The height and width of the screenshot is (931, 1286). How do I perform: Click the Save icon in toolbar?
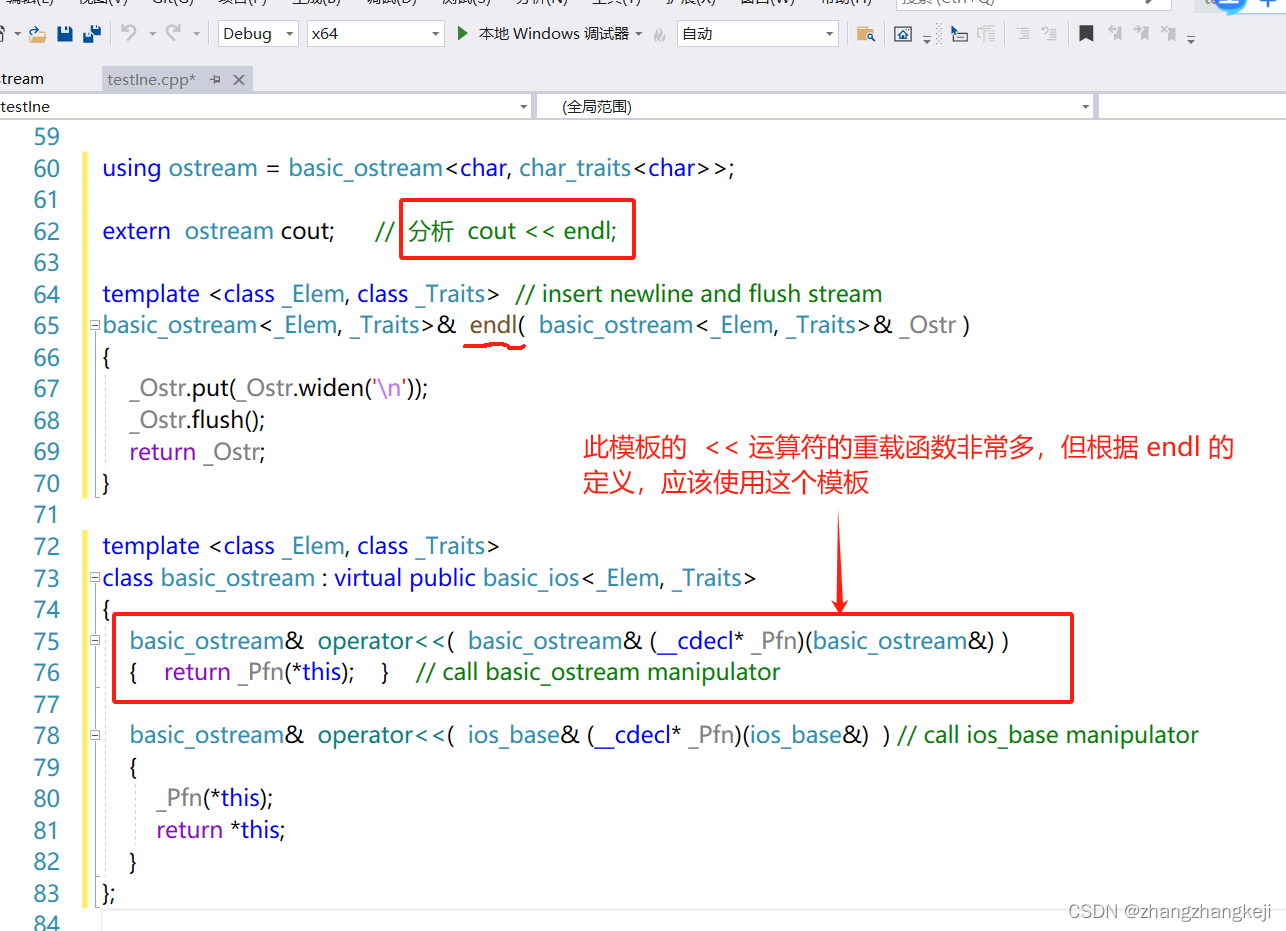pyautogui.click(x=65, y=34)
